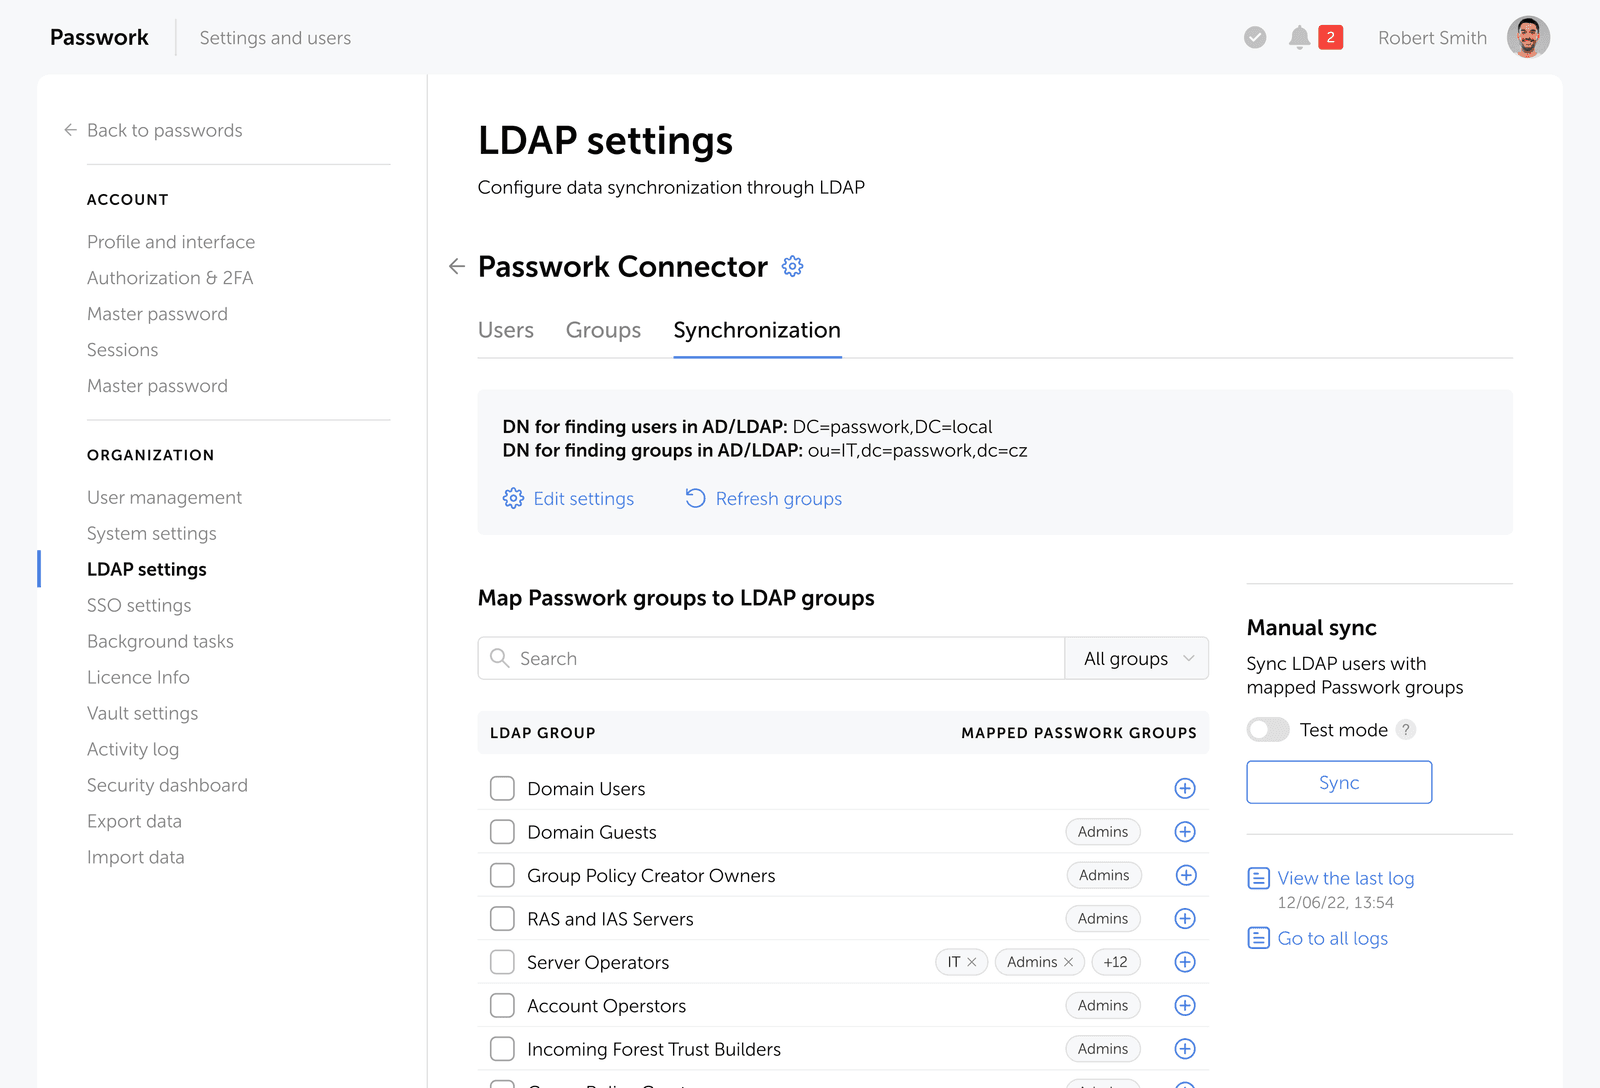1600x1088 pixels.
Task: Open Activity log in the sidebar
Action: [133, 749]
